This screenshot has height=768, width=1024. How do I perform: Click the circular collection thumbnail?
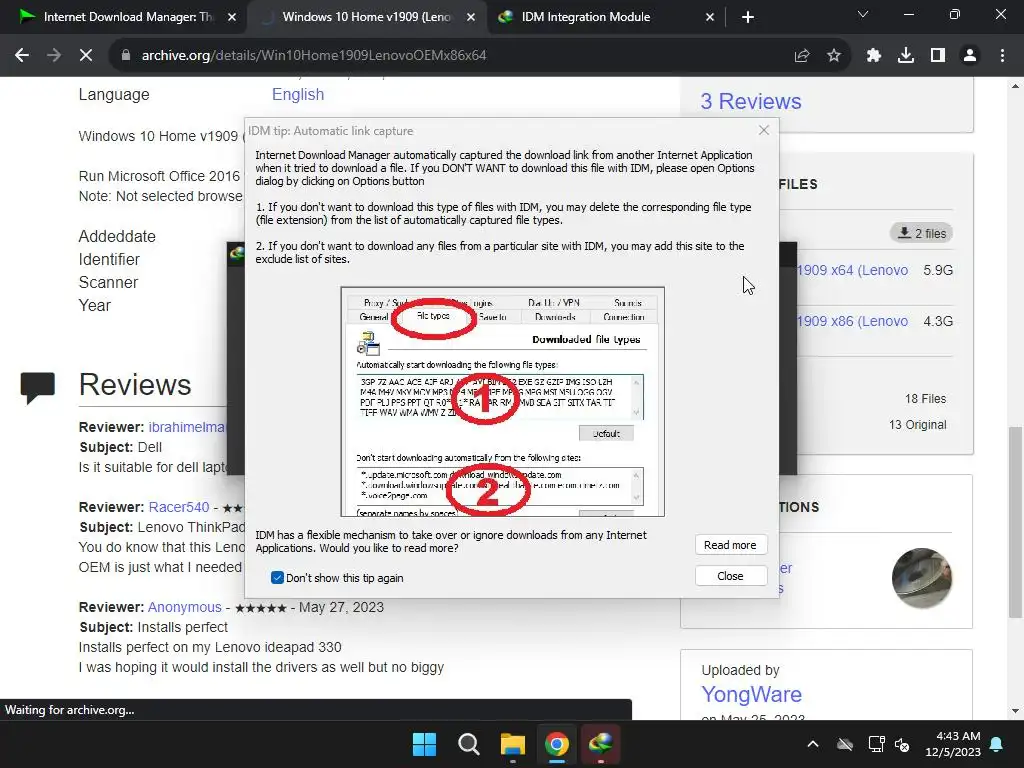(921, 578)
